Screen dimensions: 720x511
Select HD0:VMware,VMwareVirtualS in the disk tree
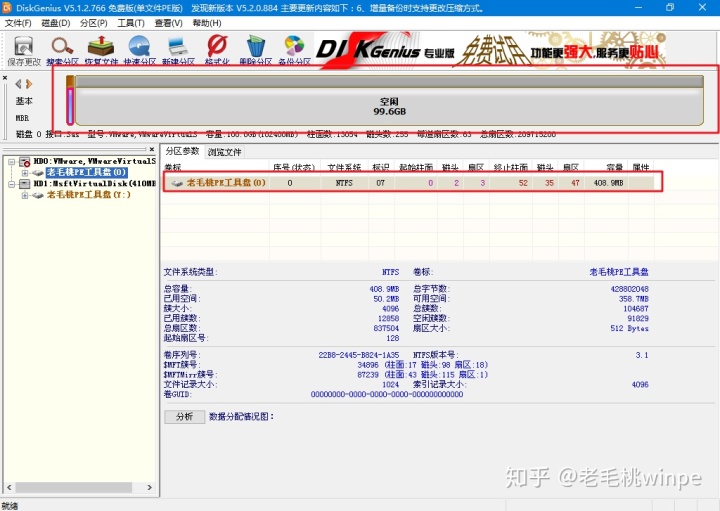click(95, 161)
